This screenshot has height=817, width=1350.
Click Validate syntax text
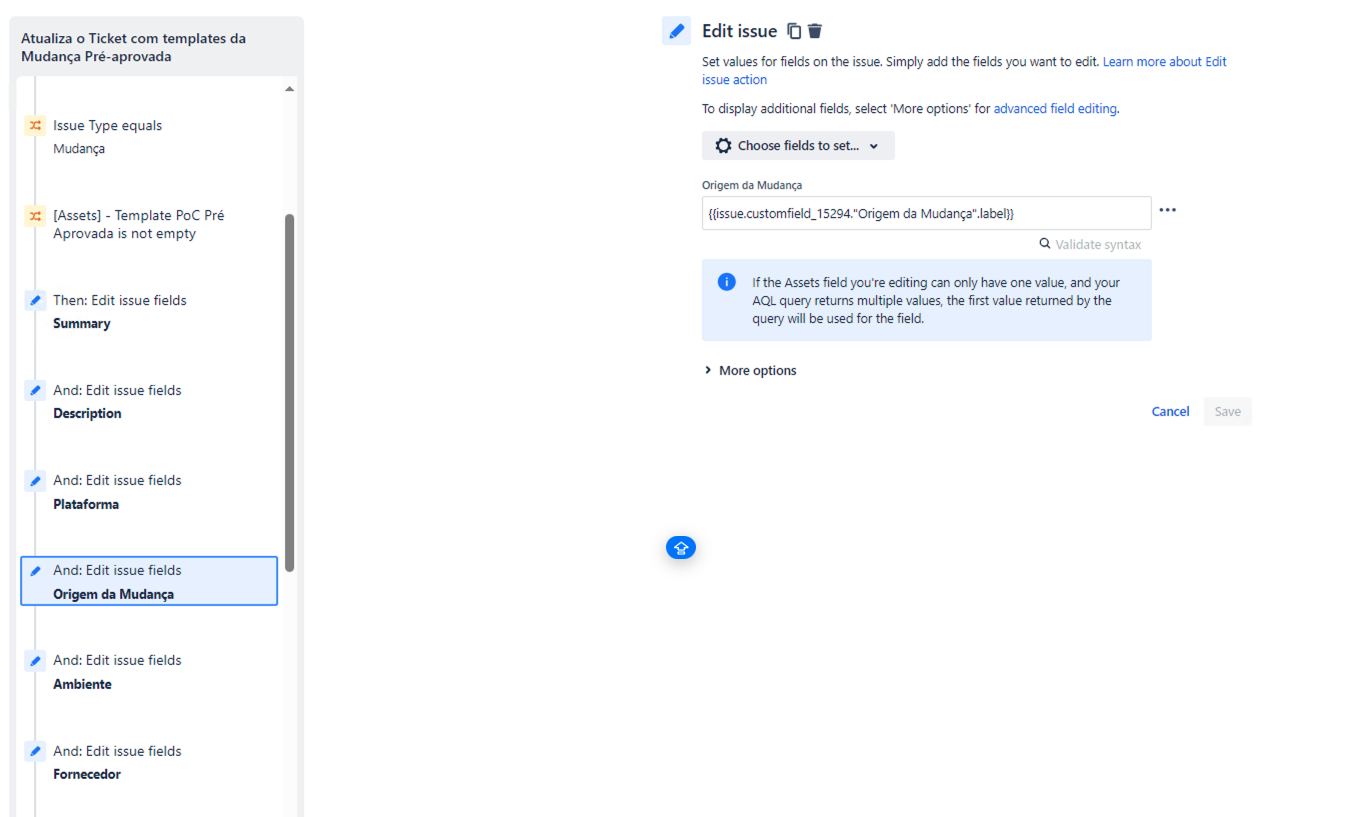[x=1098, y=244]
